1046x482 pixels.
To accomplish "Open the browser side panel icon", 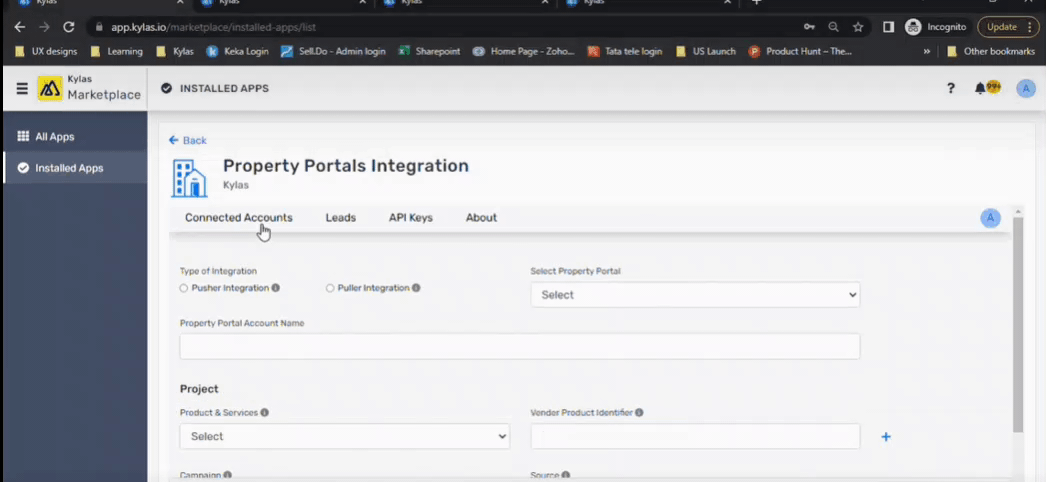I will tap(888, 27).
